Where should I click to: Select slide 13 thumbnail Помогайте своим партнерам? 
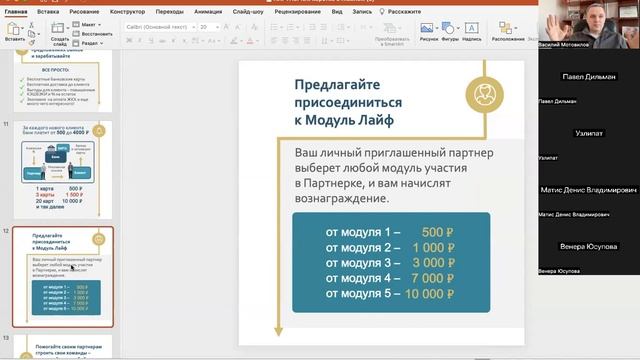pyautogui.click(x=63, y=347)
